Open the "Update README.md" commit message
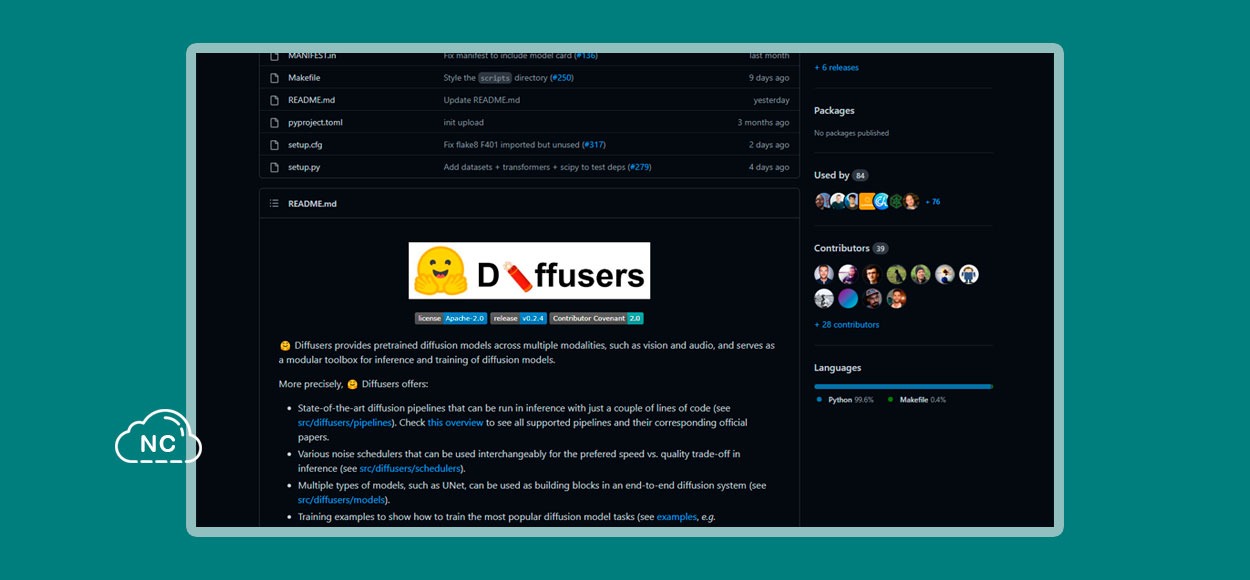1250x580 pixels. click(x=482, y=100)
